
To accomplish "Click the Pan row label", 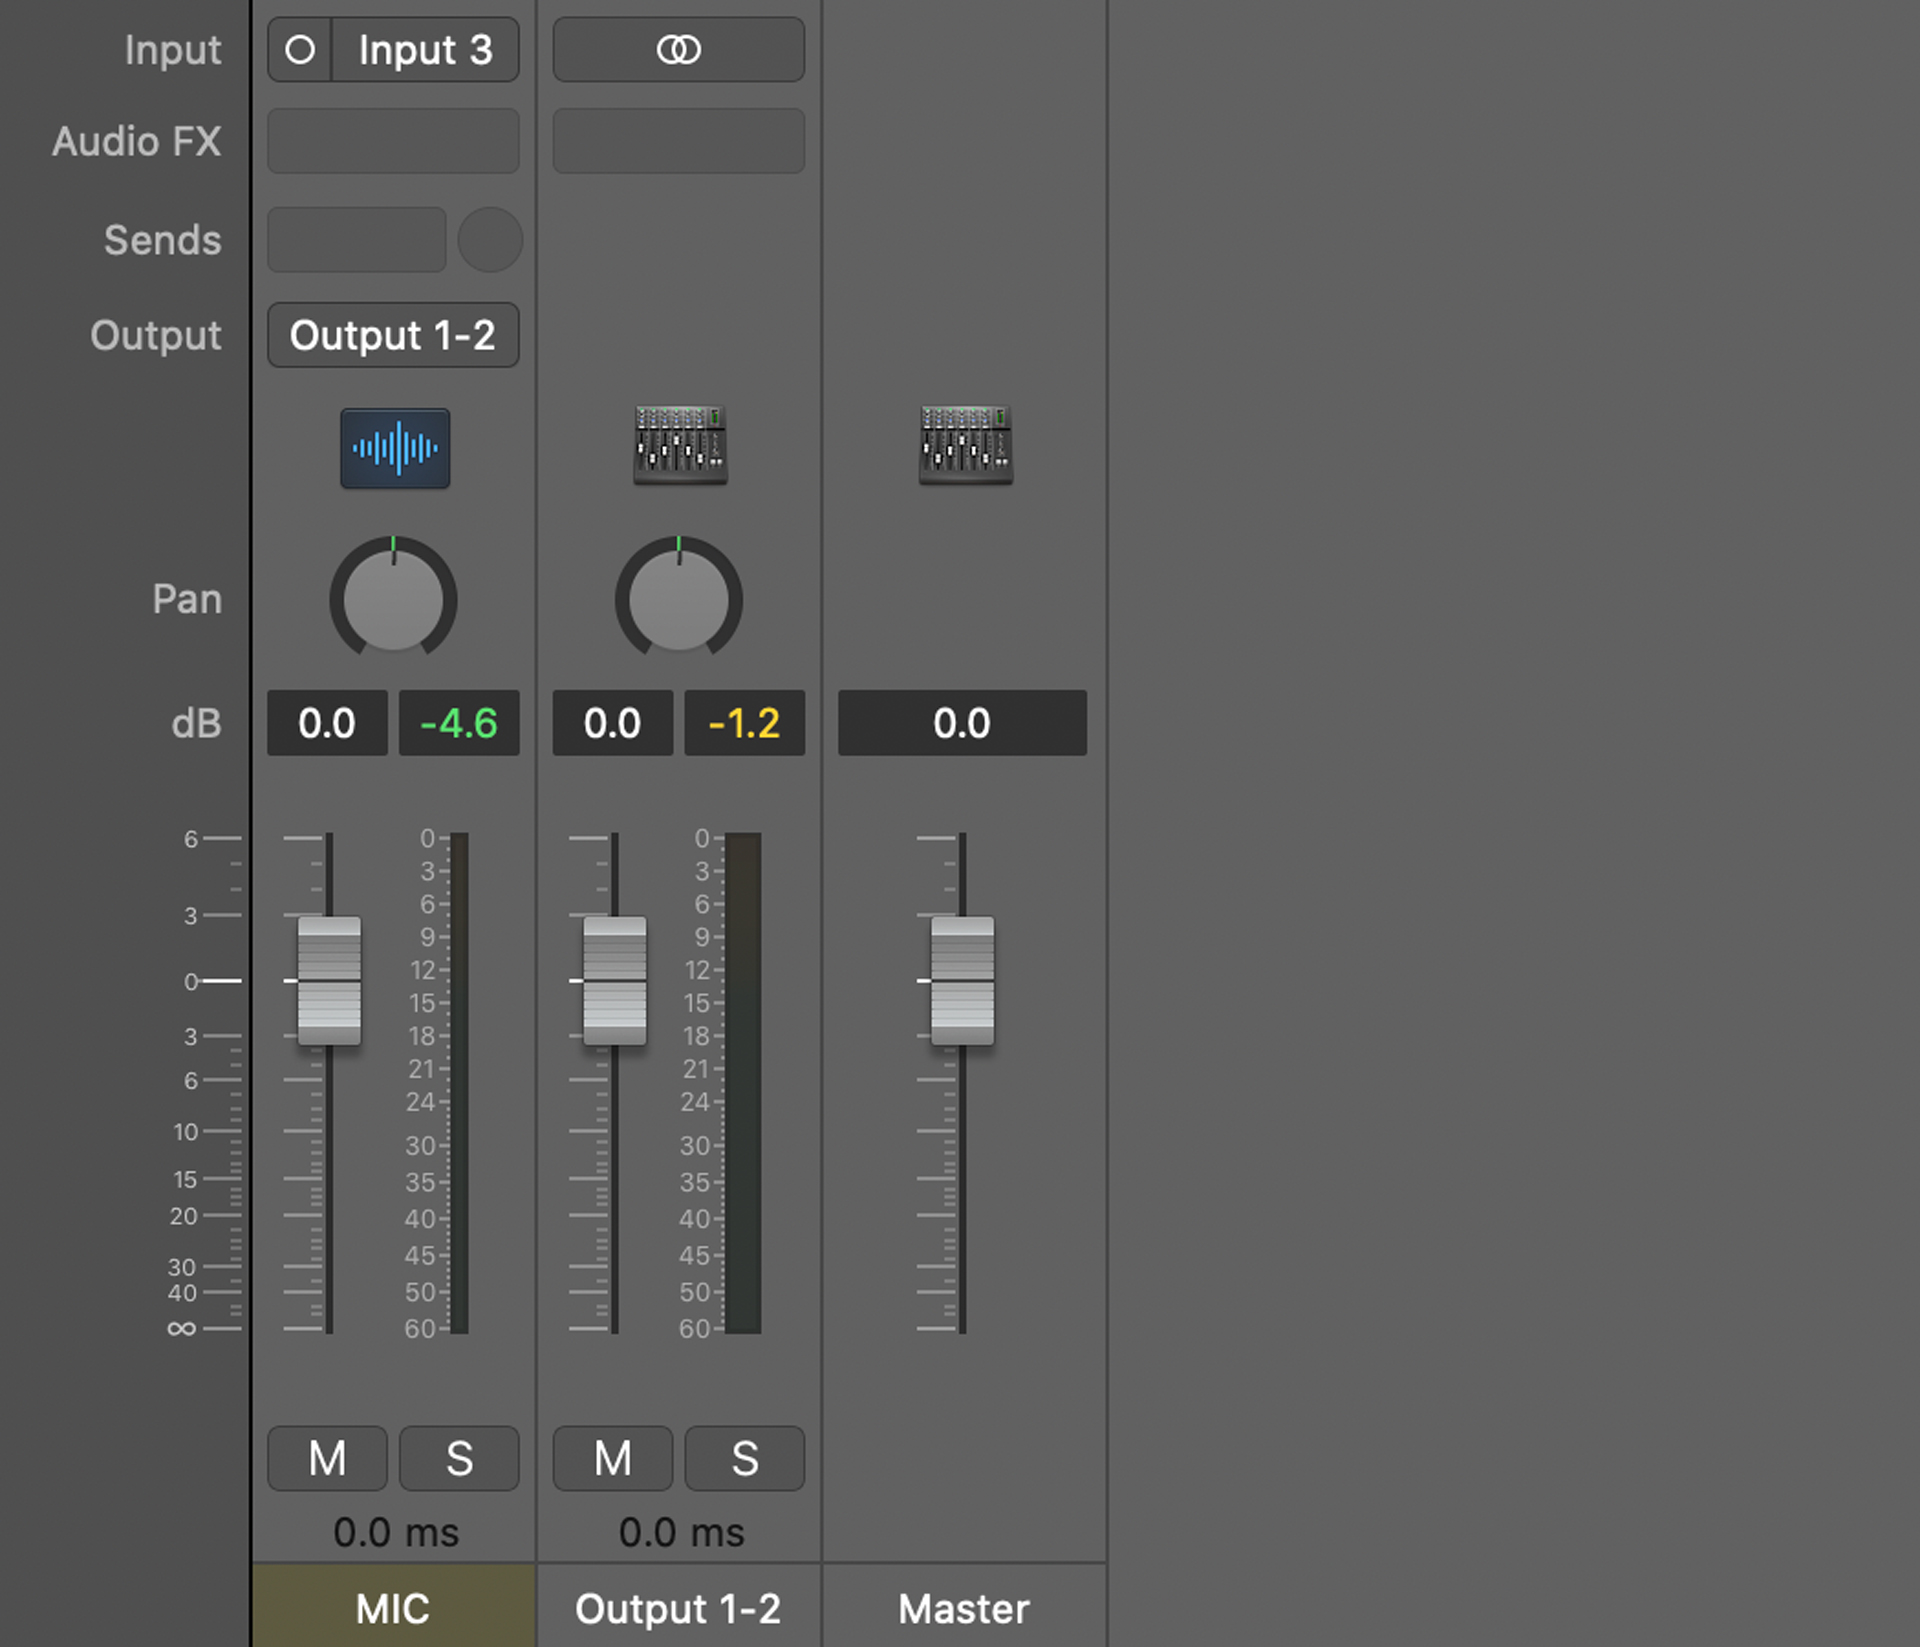I will (x=187, y=599).
